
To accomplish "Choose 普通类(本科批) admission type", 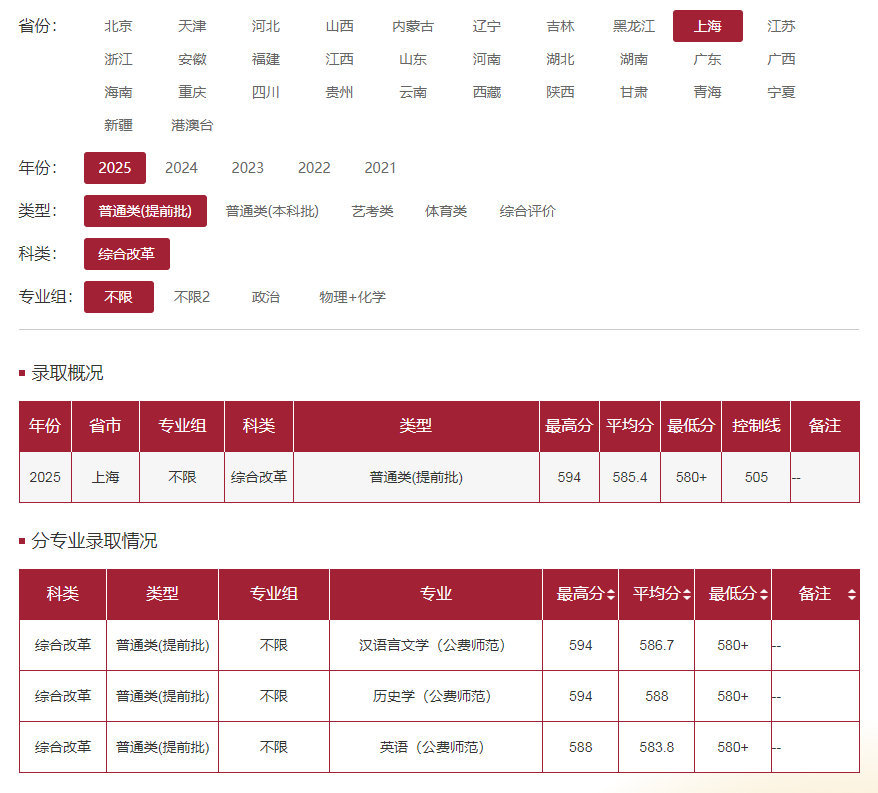I will [272, 211].
